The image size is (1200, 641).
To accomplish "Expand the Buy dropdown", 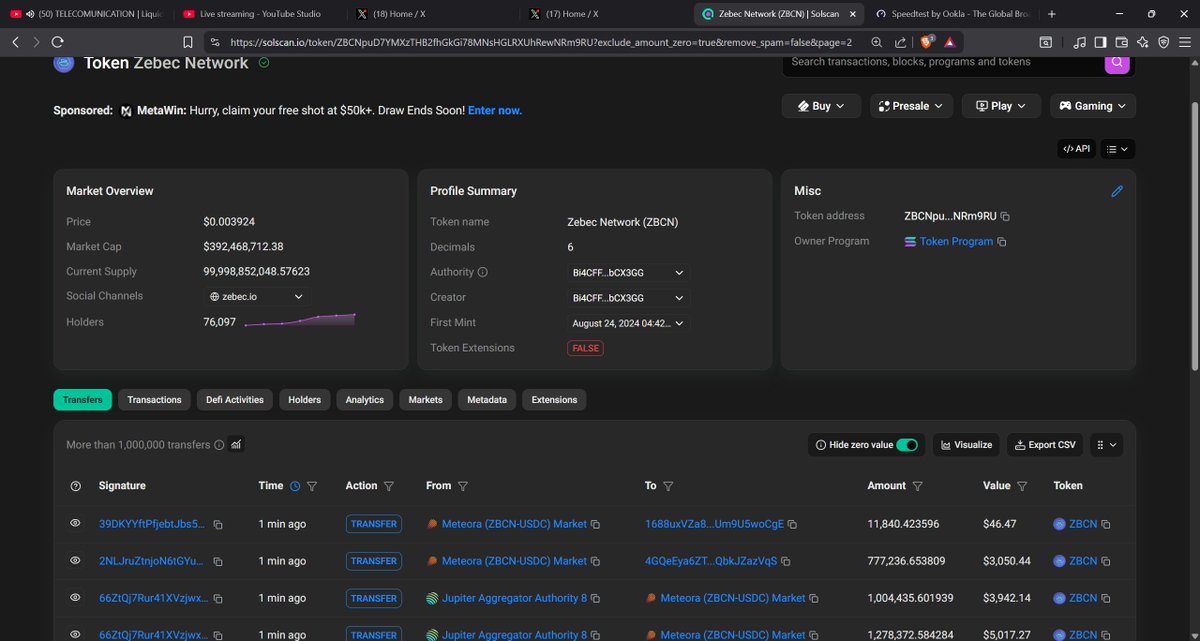I will pos(821,106).
